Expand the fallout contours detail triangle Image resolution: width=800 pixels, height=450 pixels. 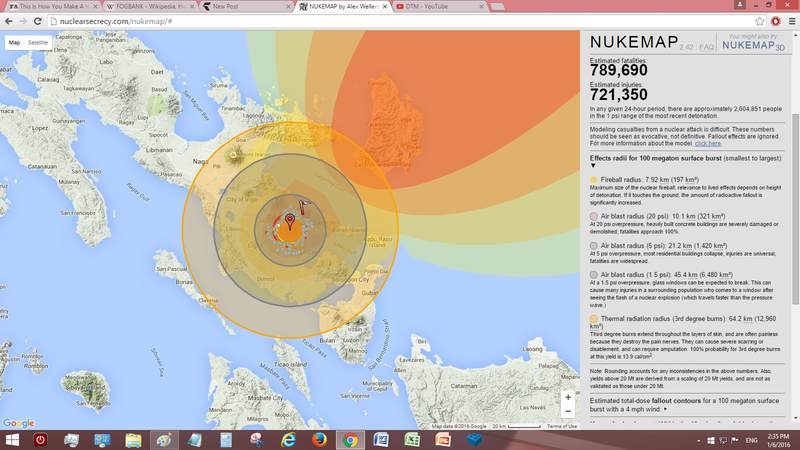pyautogui.click(x=665, y=409)
